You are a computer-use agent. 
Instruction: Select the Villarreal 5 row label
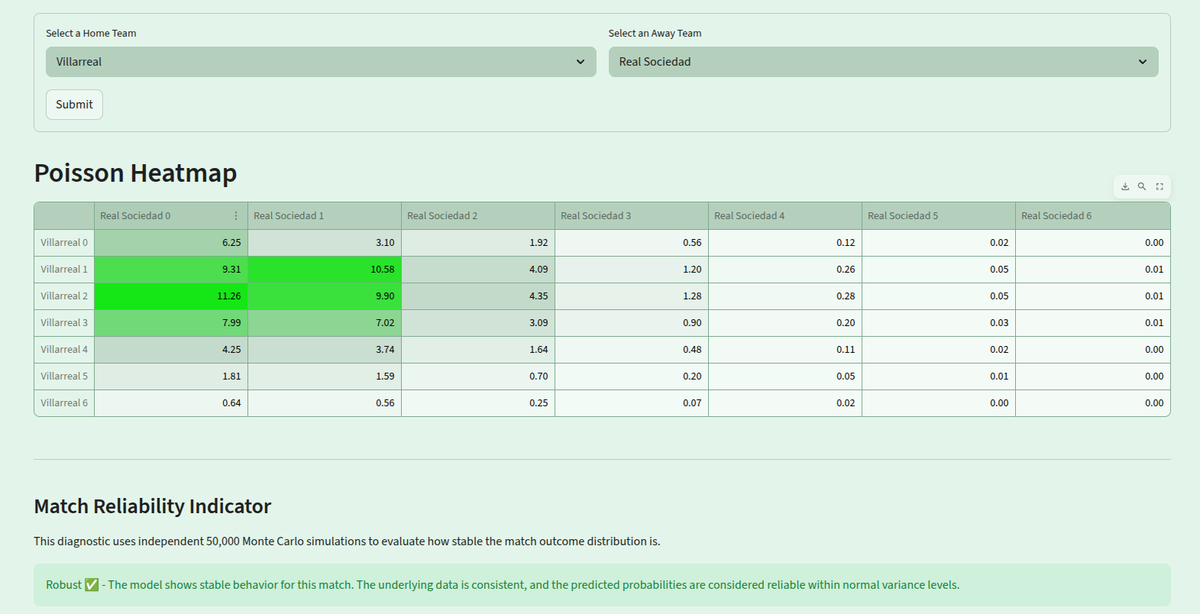coord(64,376)
